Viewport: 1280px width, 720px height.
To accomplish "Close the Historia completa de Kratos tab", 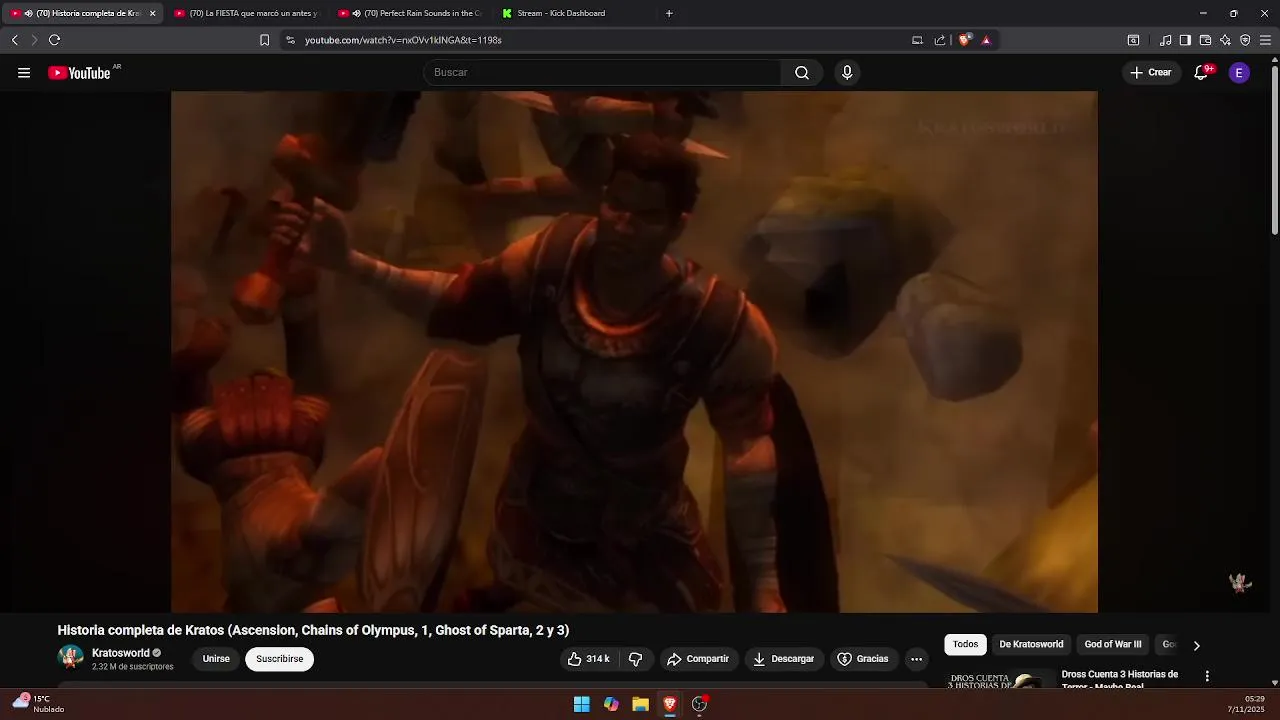I will (152, 13).
